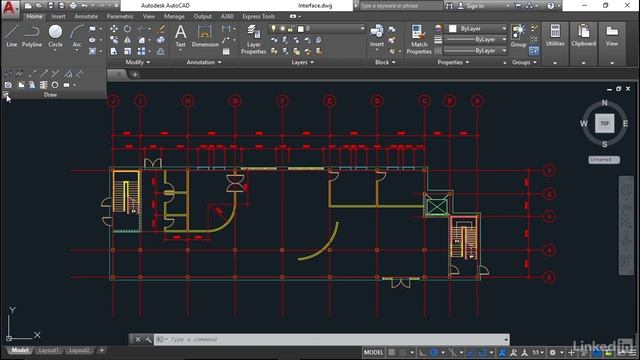Screen dimensions: 640x360
Task: Click the Match Properties tool
Action: pos(419,39)
